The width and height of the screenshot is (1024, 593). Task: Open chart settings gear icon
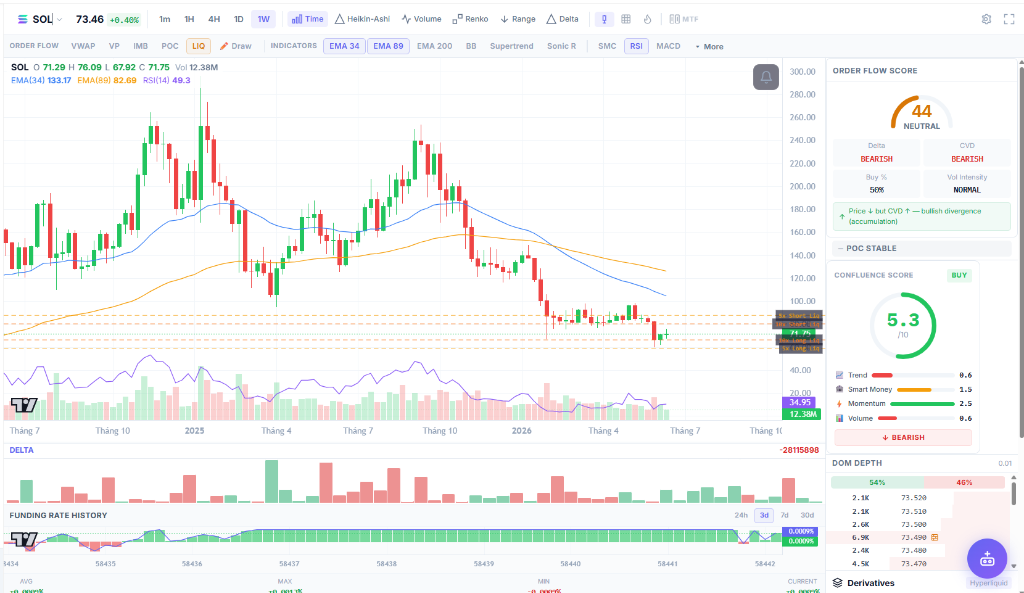[x=986, y=19]
